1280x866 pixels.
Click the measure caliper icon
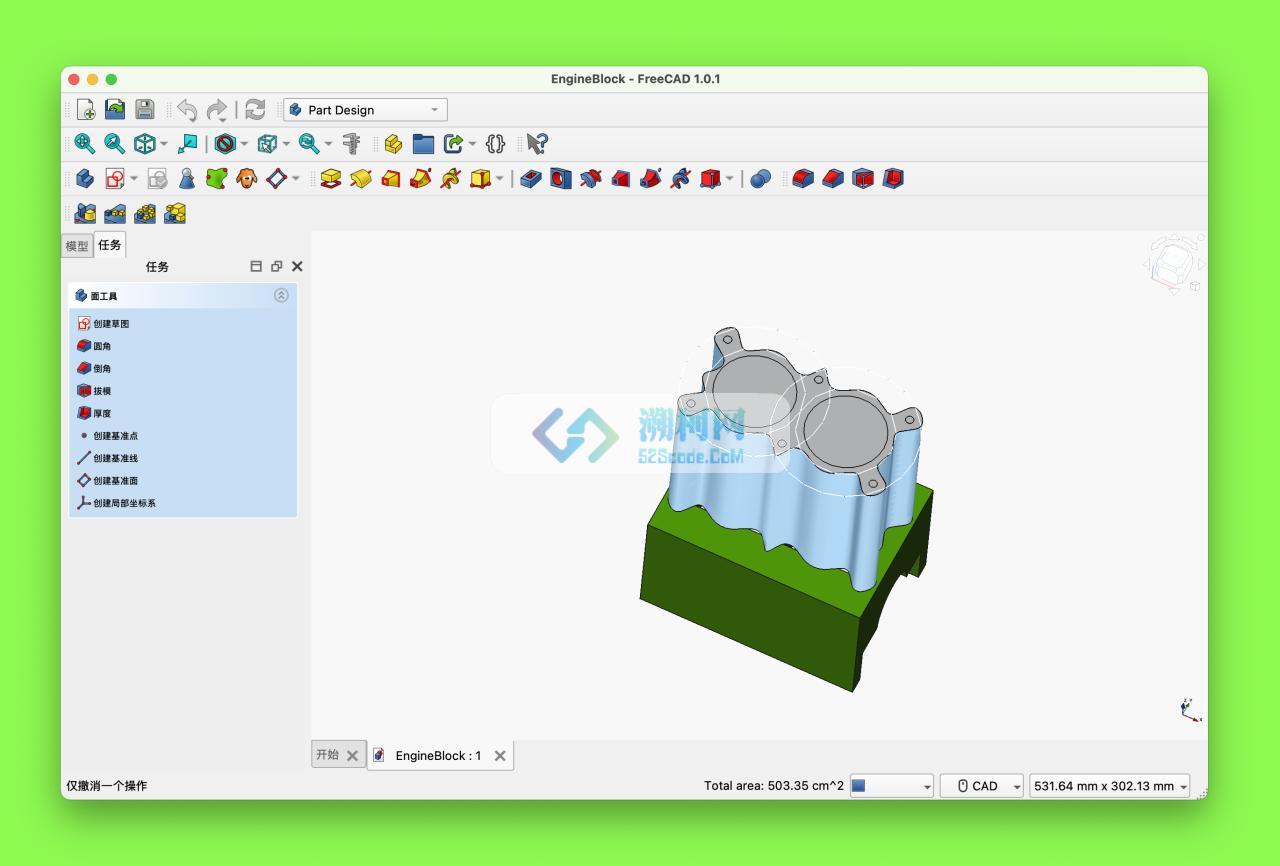(351, 144)
